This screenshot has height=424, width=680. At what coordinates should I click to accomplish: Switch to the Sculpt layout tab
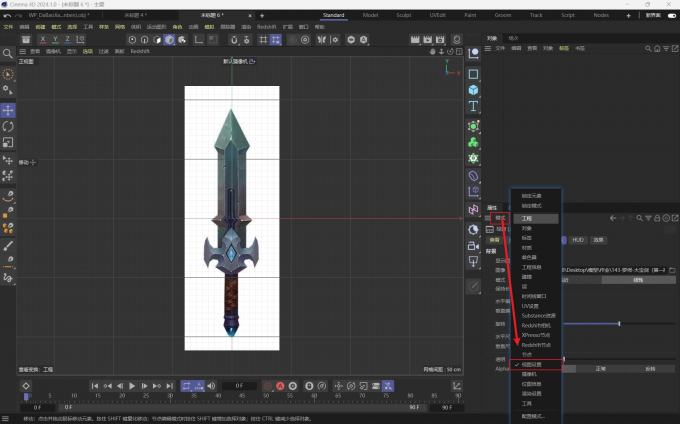403,15
